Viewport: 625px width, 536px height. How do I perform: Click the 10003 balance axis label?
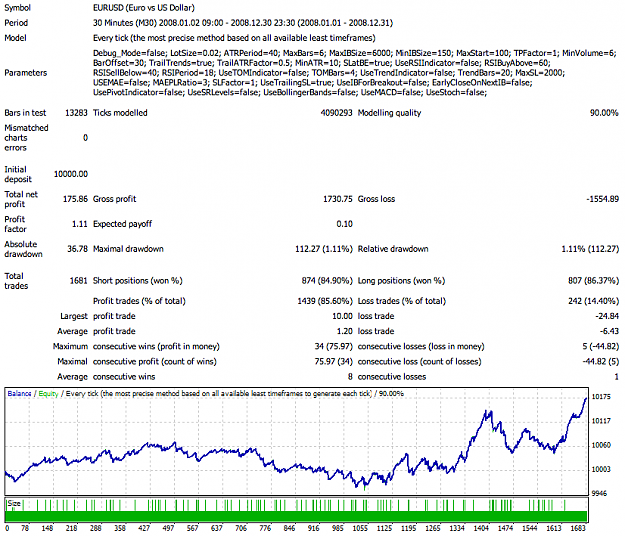point(601,469)
